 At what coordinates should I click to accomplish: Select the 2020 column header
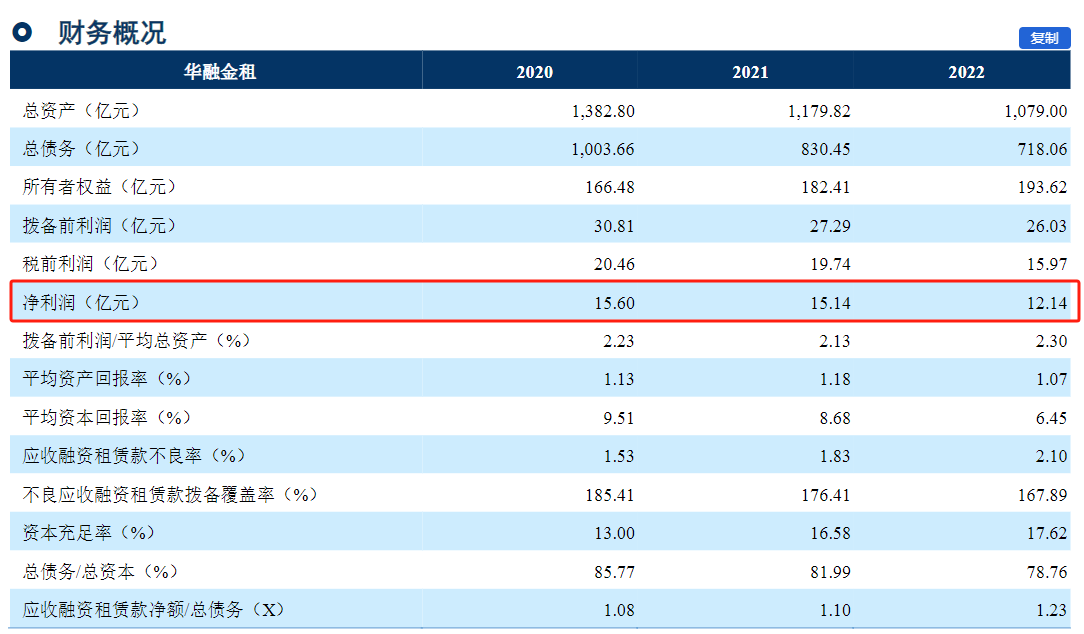(534, 72)
